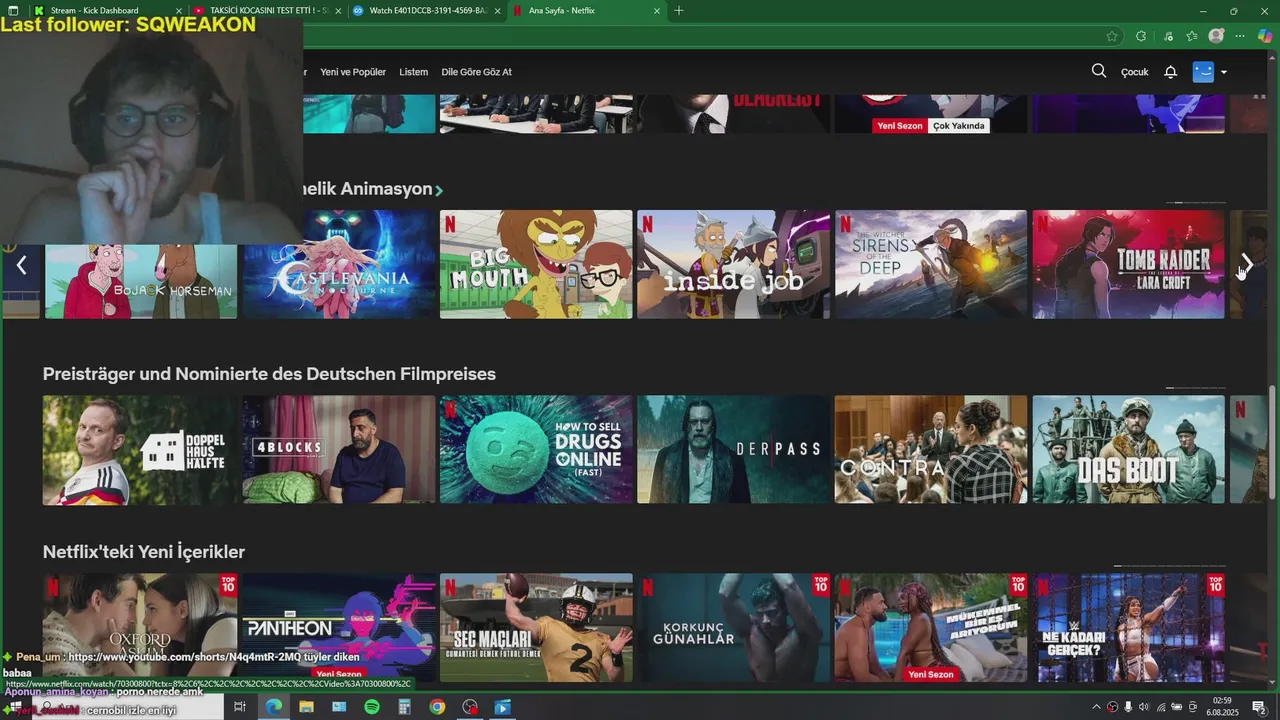Open Der Pass thumbnail
1280x720 pixels.
click(x=733, y=449)
